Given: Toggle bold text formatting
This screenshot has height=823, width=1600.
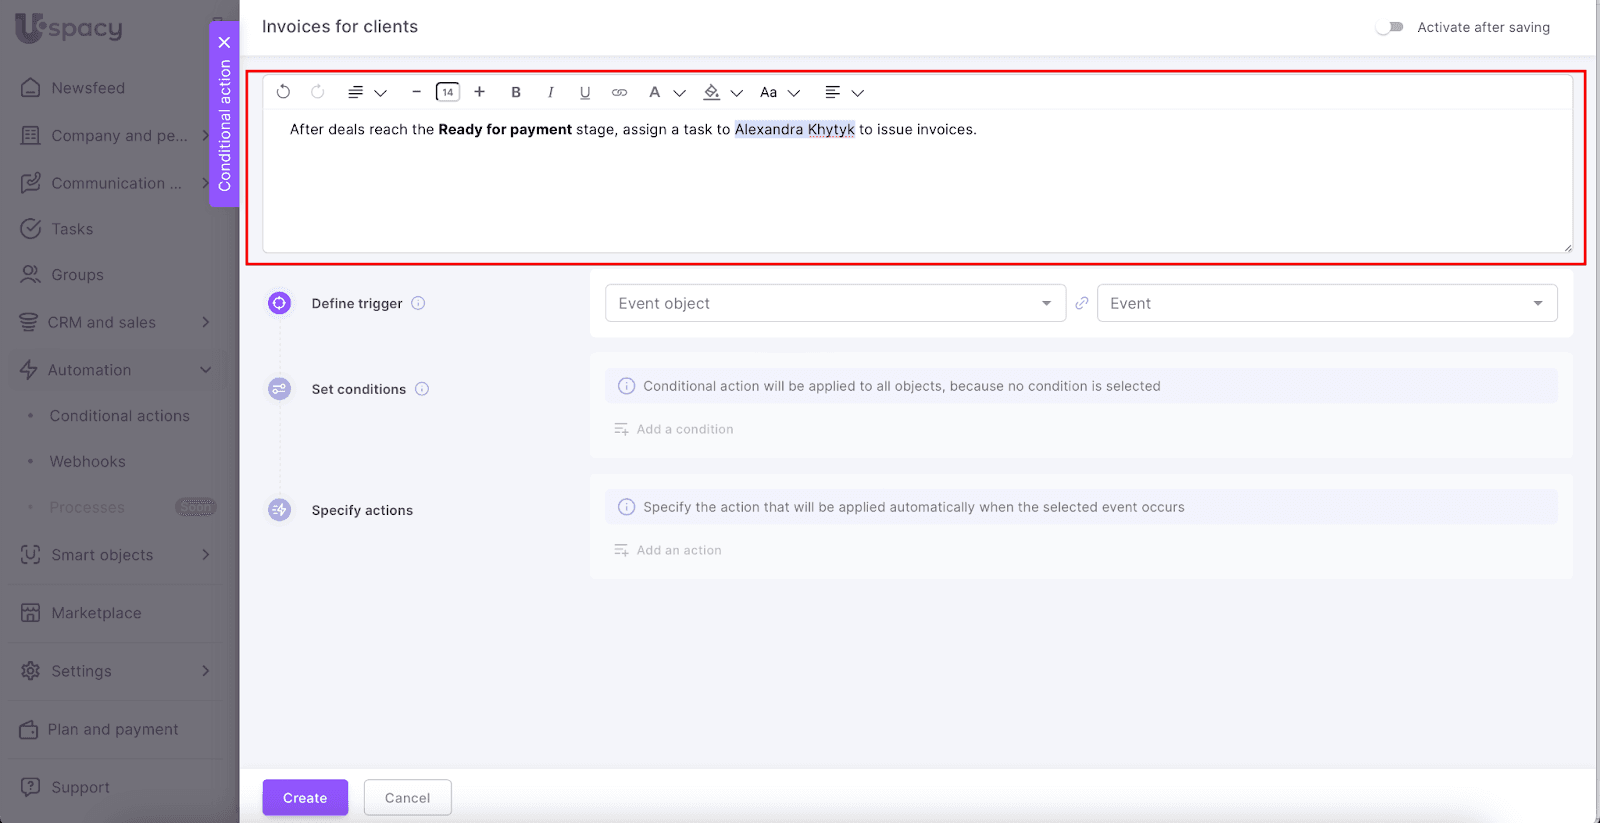Looking at the screenshot, I should [x=516, y=92].
